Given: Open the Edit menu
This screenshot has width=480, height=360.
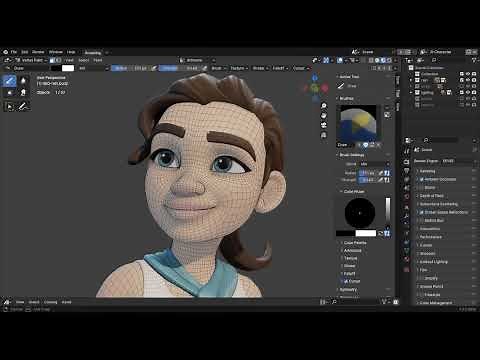Looking at the screenshot, I should click(25, 52).
